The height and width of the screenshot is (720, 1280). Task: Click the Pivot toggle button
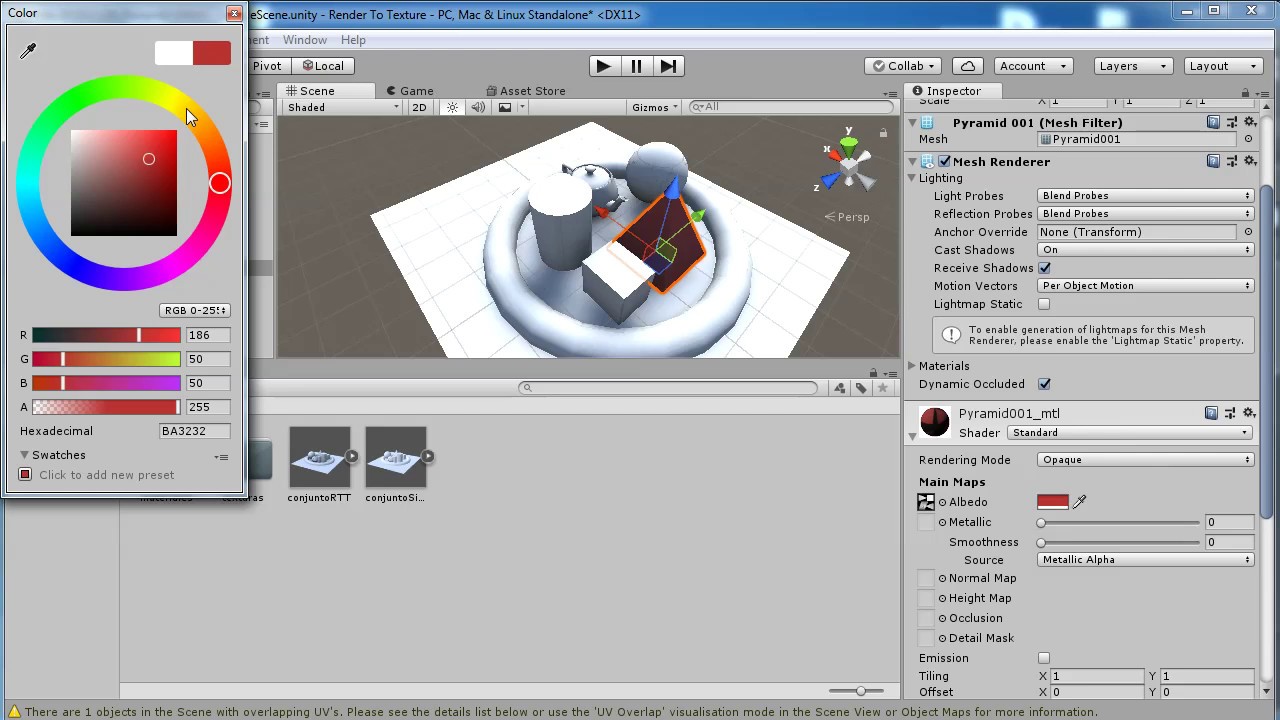pos(267,66)
